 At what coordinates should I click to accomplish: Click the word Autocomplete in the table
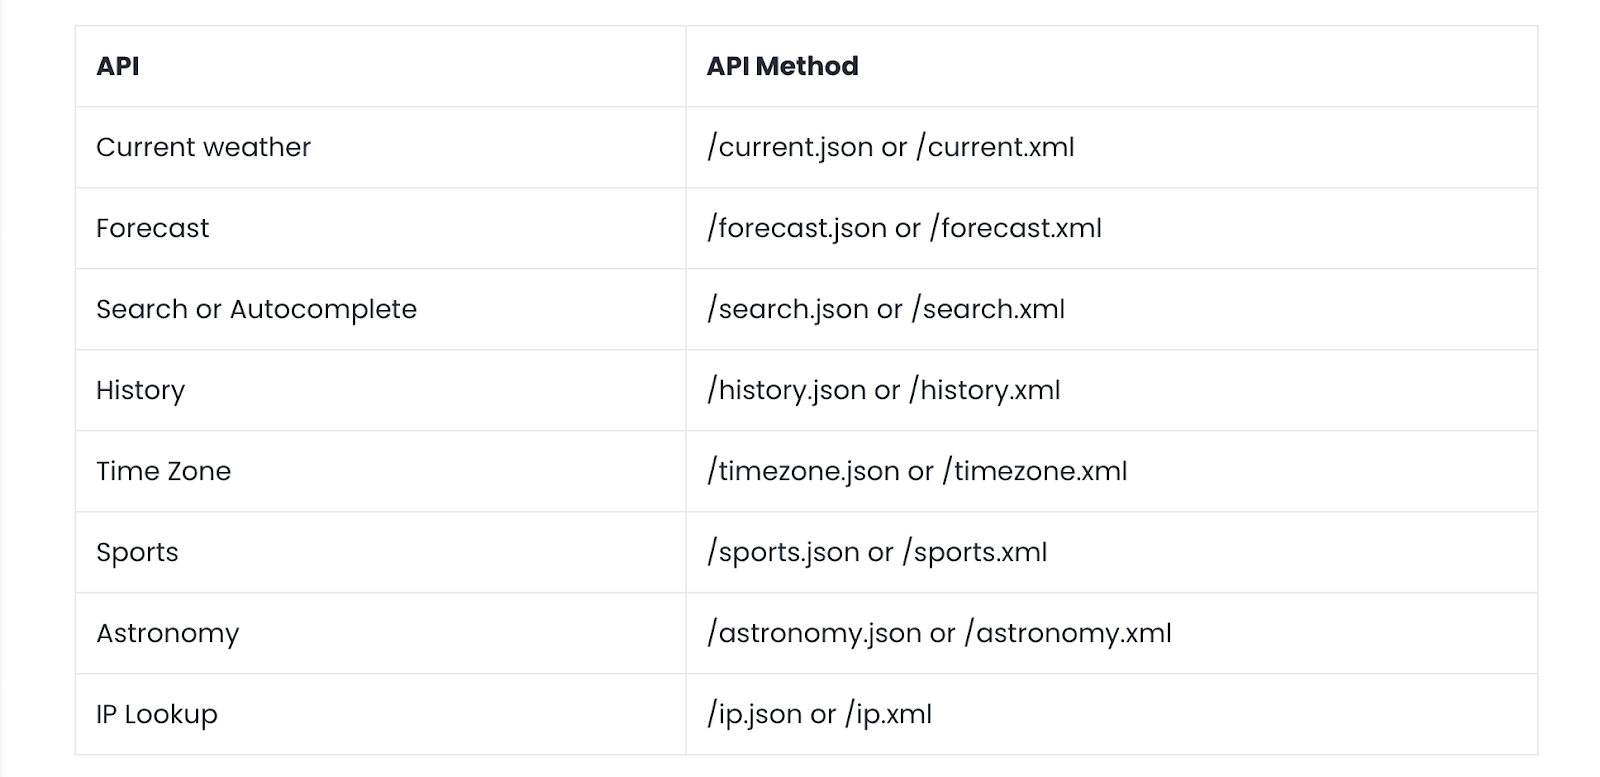click(x=323, y=309)
